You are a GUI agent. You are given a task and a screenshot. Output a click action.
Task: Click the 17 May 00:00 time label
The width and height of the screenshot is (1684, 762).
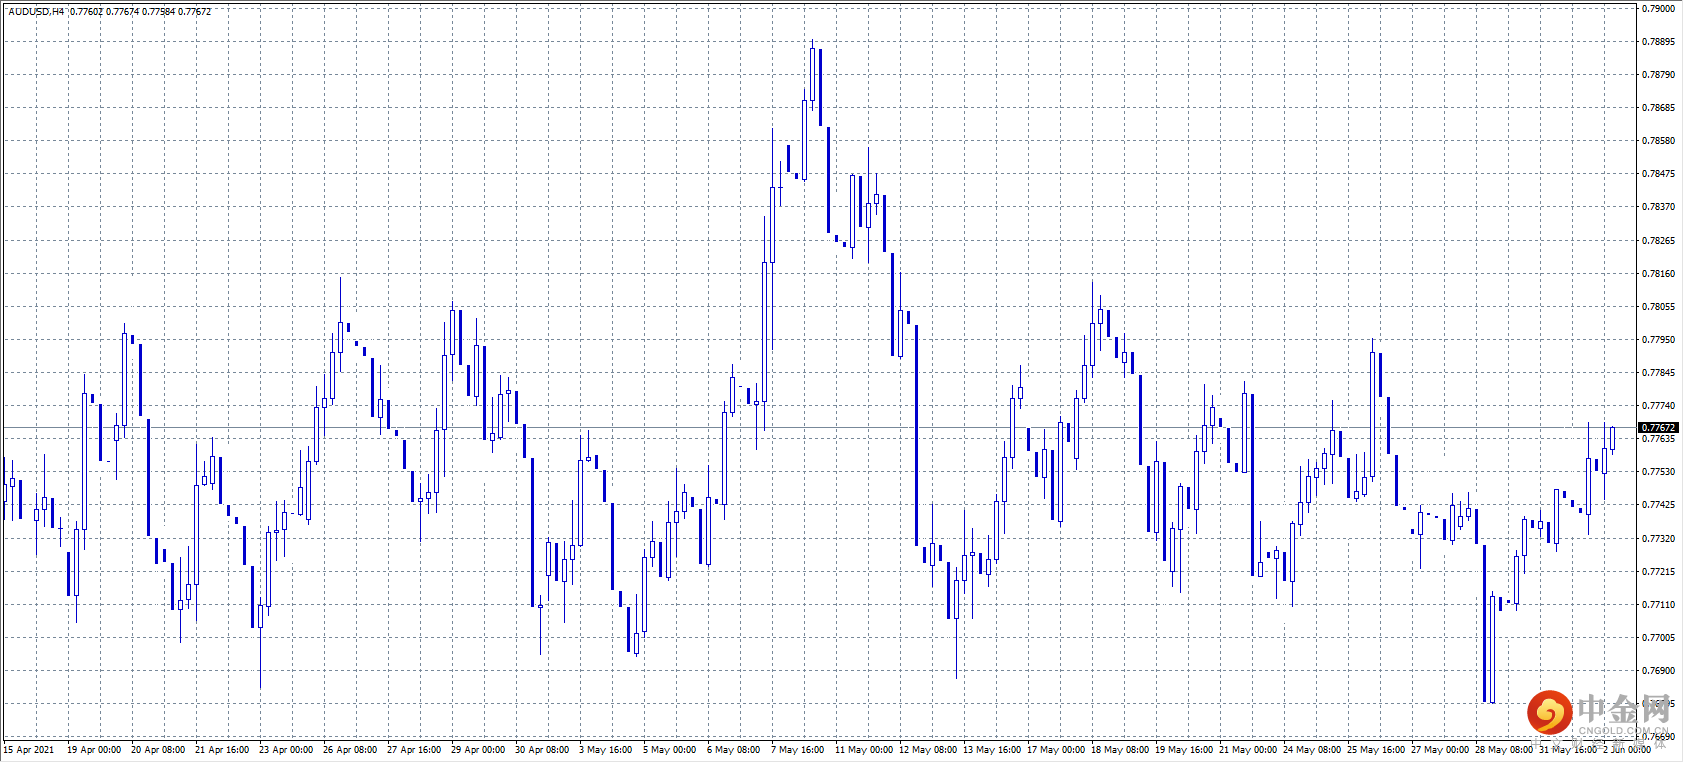(x=1056, y=750)
